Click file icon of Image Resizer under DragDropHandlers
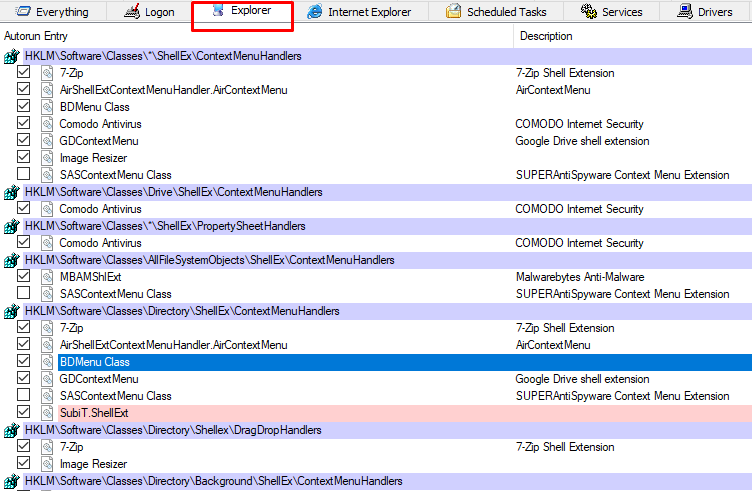Viewport: 752px width, 491px height. (x=47, y=464)
